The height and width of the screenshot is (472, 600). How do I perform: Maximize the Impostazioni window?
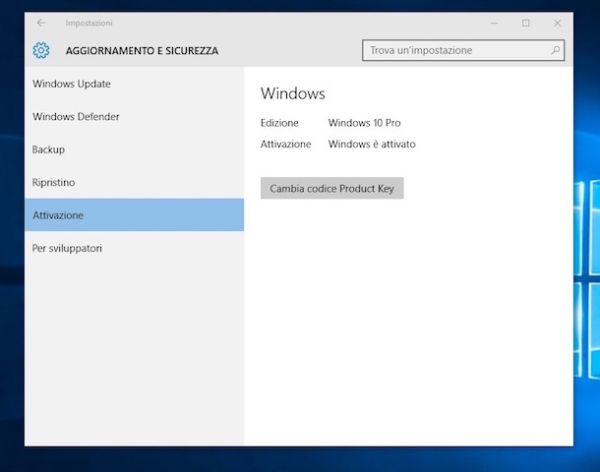tap(526, 22)
